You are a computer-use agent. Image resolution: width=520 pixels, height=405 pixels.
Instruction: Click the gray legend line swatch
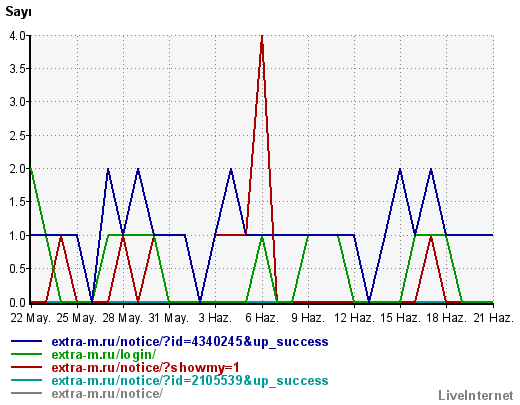point(27,393)
